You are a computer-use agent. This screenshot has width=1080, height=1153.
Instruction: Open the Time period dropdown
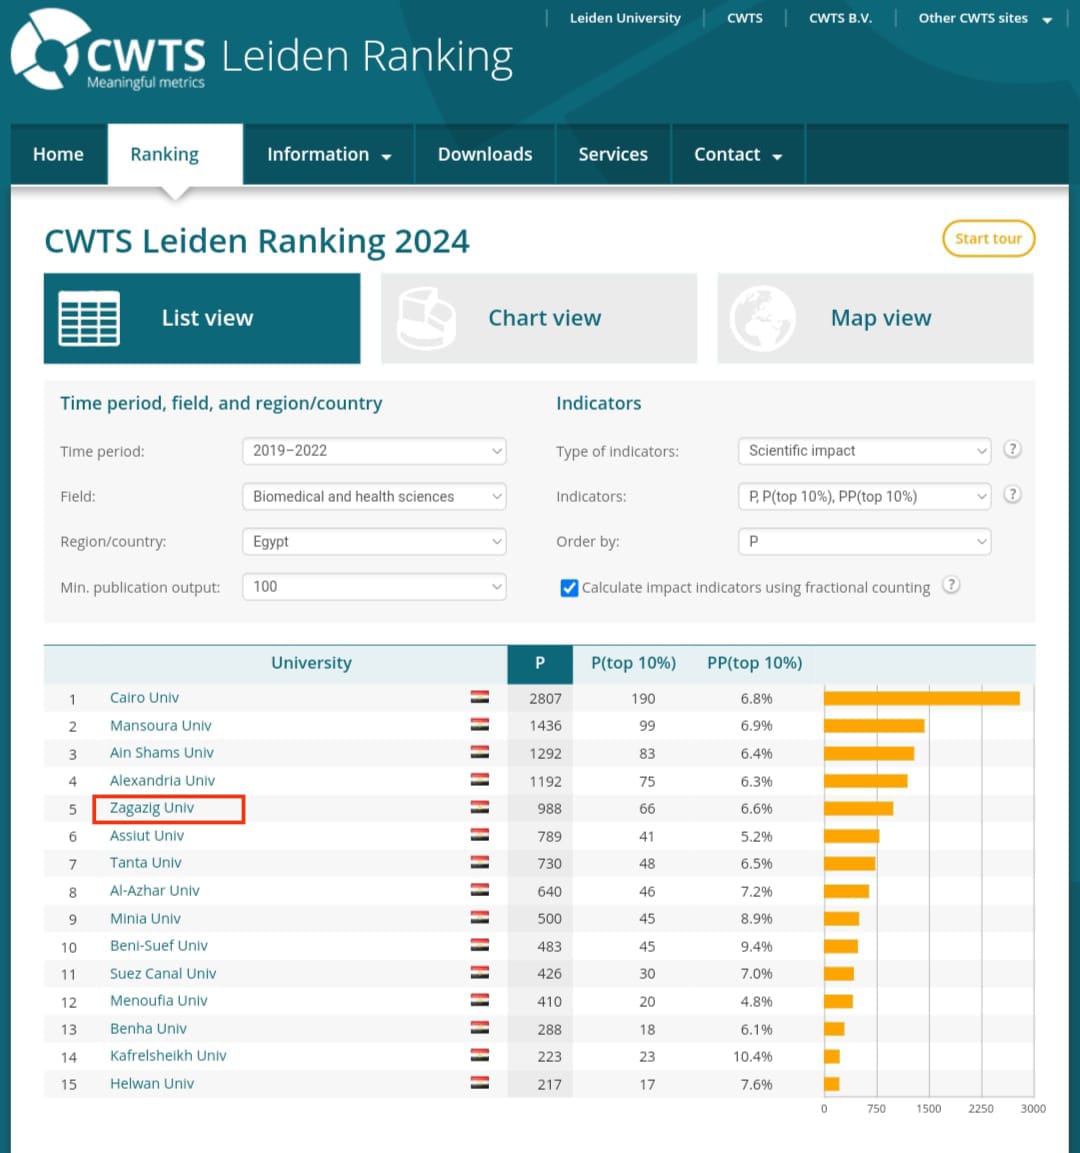coord(374,451)
